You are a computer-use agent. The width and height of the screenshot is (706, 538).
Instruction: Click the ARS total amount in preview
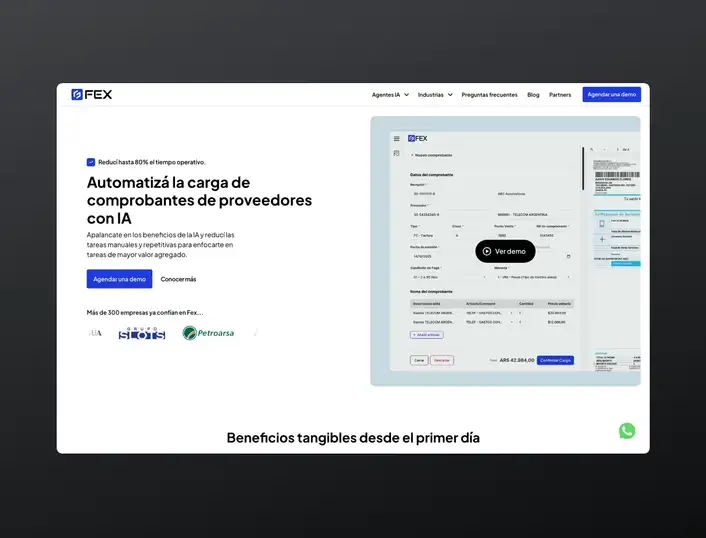pyautogui.click(x=517, y=360)
